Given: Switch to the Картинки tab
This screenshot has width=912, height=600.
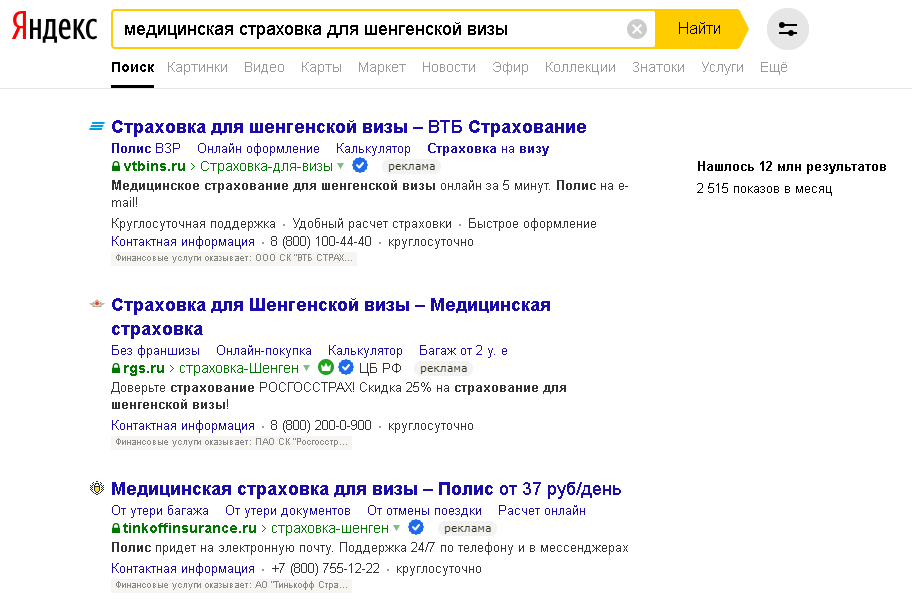Looking at the screenshot, I should (x=197, y=67).
